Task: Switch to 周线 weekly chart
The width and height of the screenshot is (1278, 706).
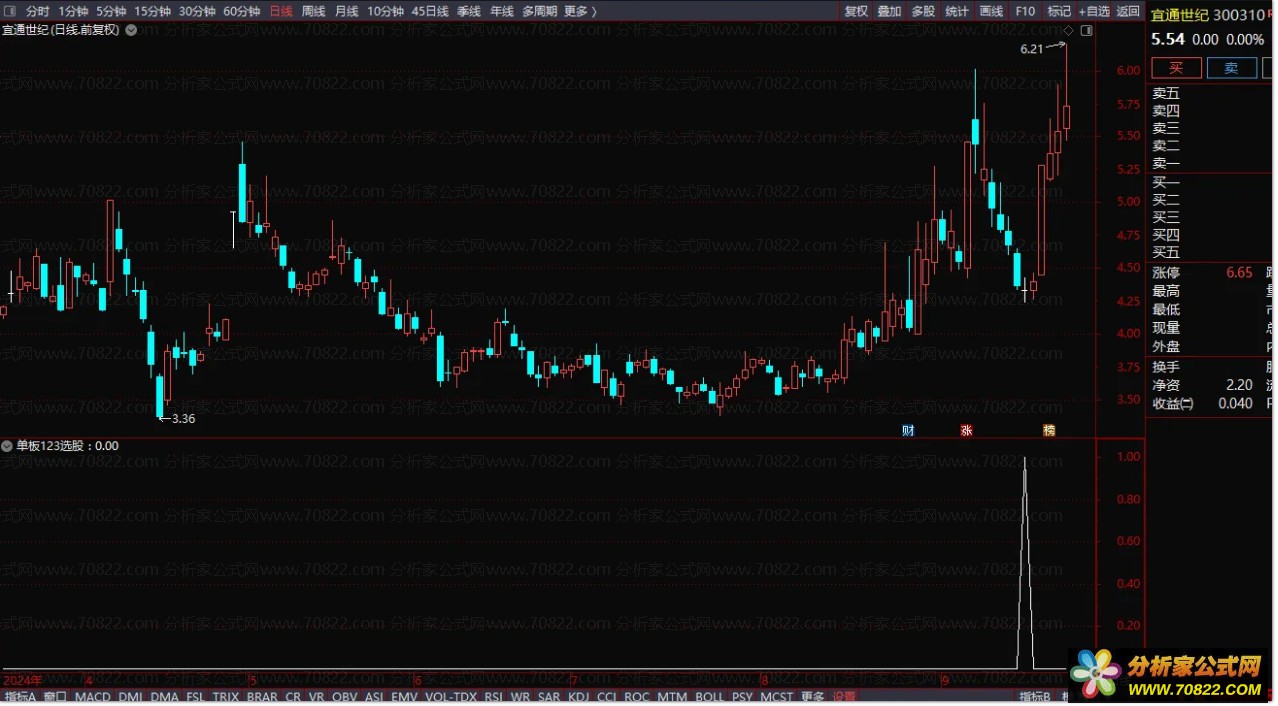Action: tap(314, 11)
